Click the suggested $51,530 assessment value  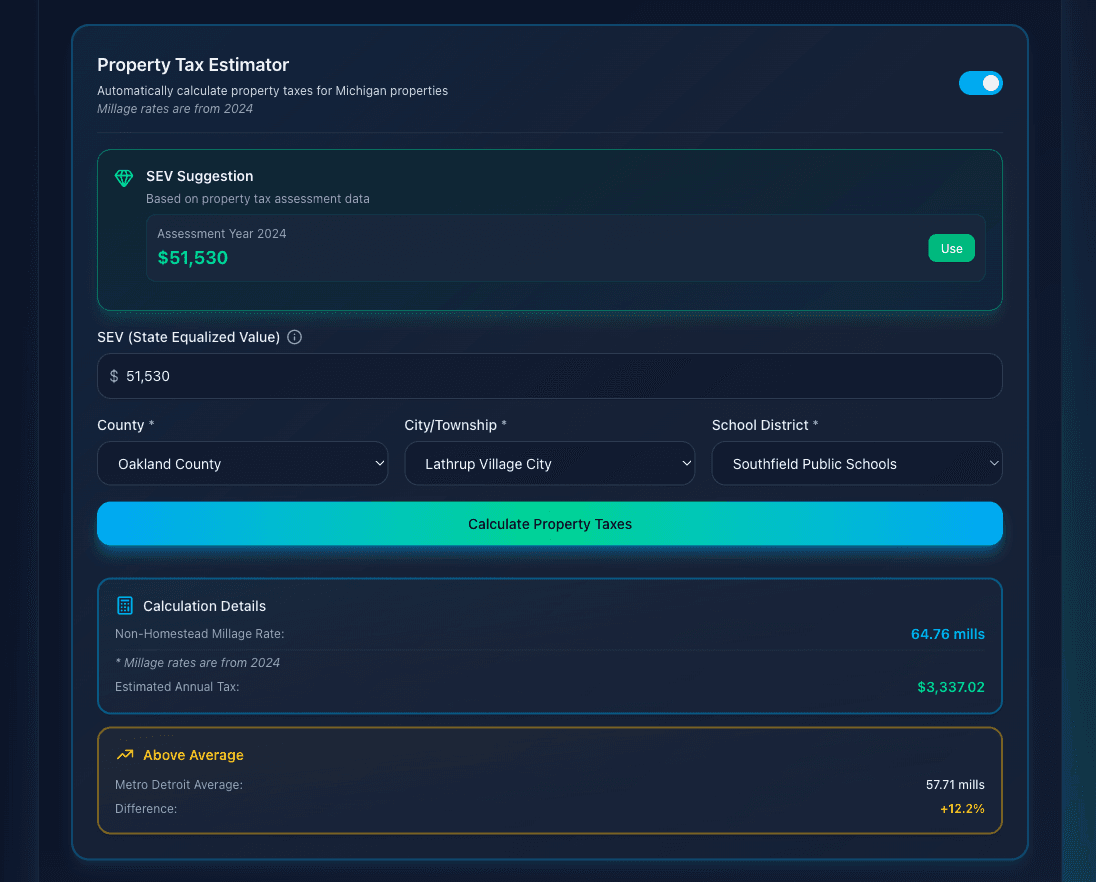pyautogui.click(x=193, y=258)
